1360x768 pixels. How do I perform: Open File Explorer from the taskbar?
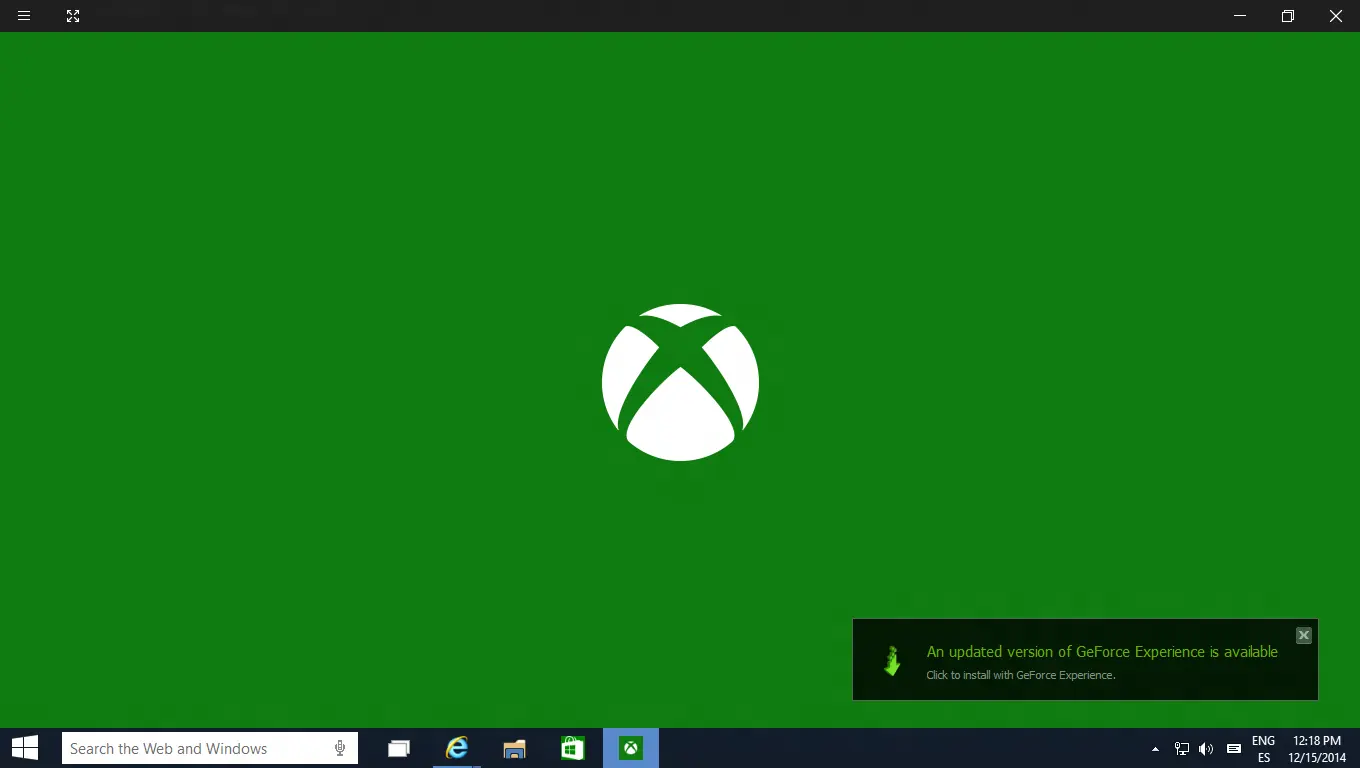pos(514,748)
